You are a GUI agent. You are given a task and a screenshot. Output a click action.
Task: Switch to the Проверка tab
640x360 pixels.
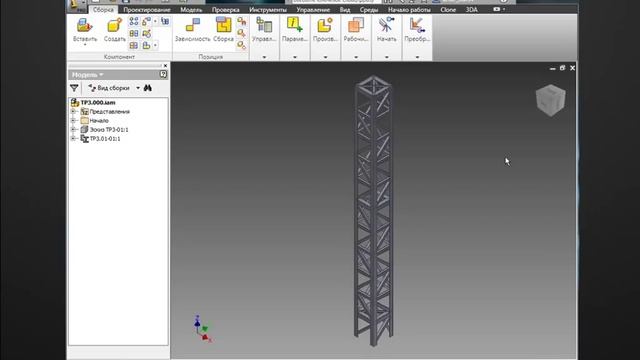[x=225, y=10]
